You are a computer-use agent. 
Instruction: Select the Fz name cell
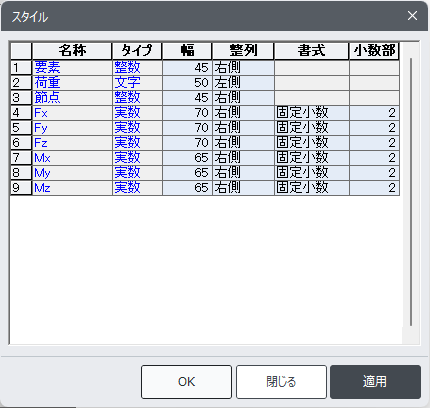tap(72, 143)
